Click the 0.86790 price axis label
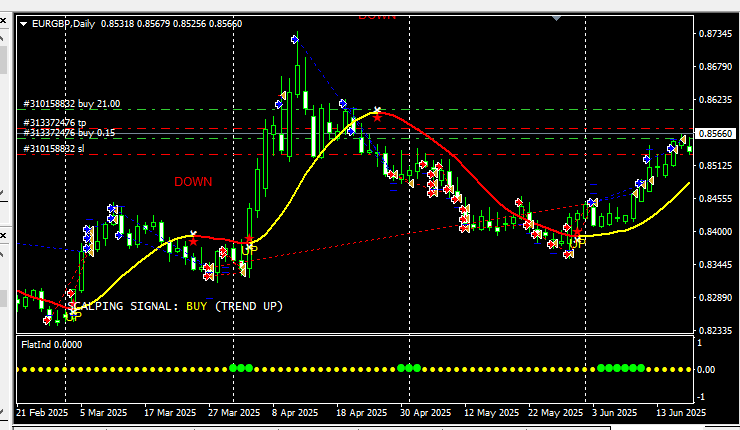Image resolution: width=740 pixels, height=430 pixels. coord(713,67)
